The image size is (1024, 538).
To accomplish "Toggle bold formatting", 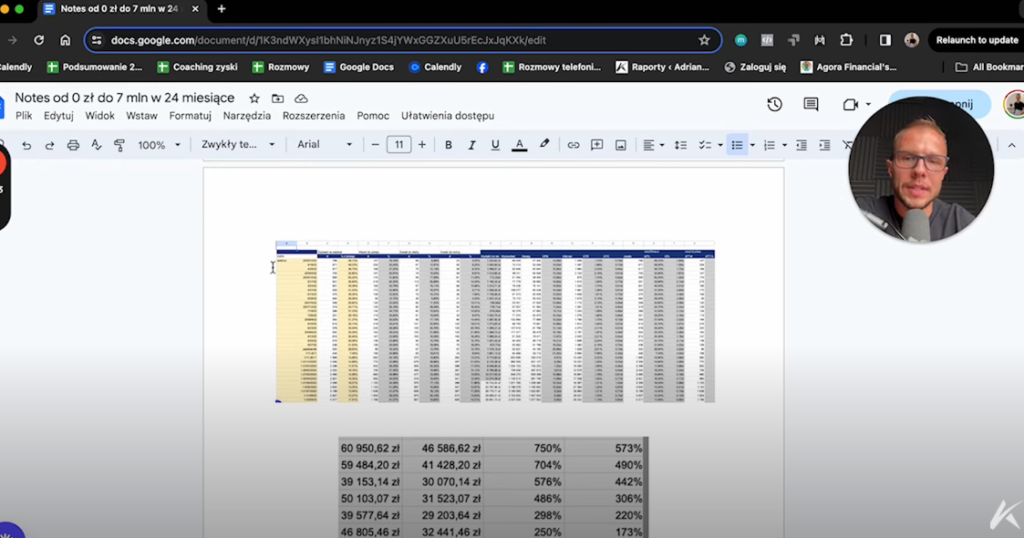I will click(448, 145).
